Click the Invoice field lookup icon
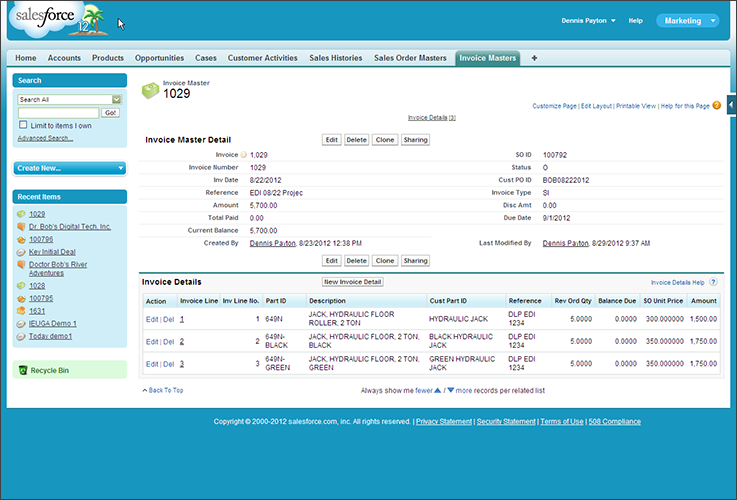 point(243,155)
